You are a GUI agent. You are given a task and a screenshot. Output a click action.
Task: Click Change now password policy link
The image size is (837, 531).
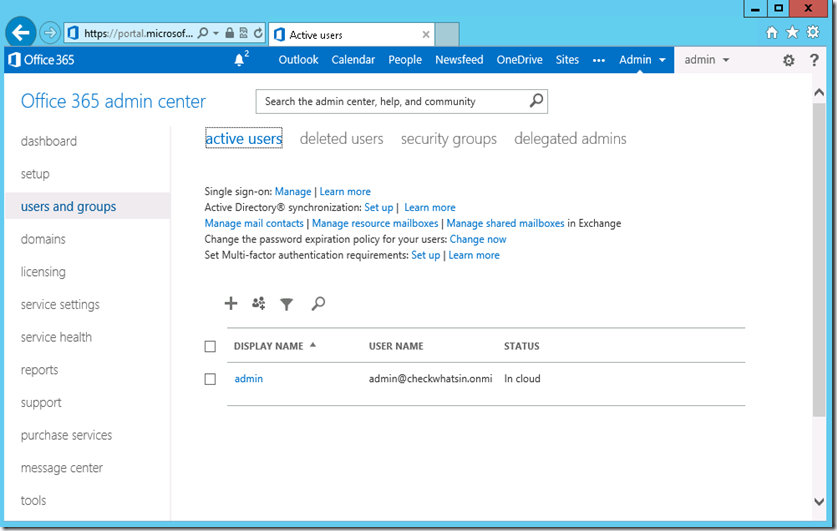[x=478, y=240]
